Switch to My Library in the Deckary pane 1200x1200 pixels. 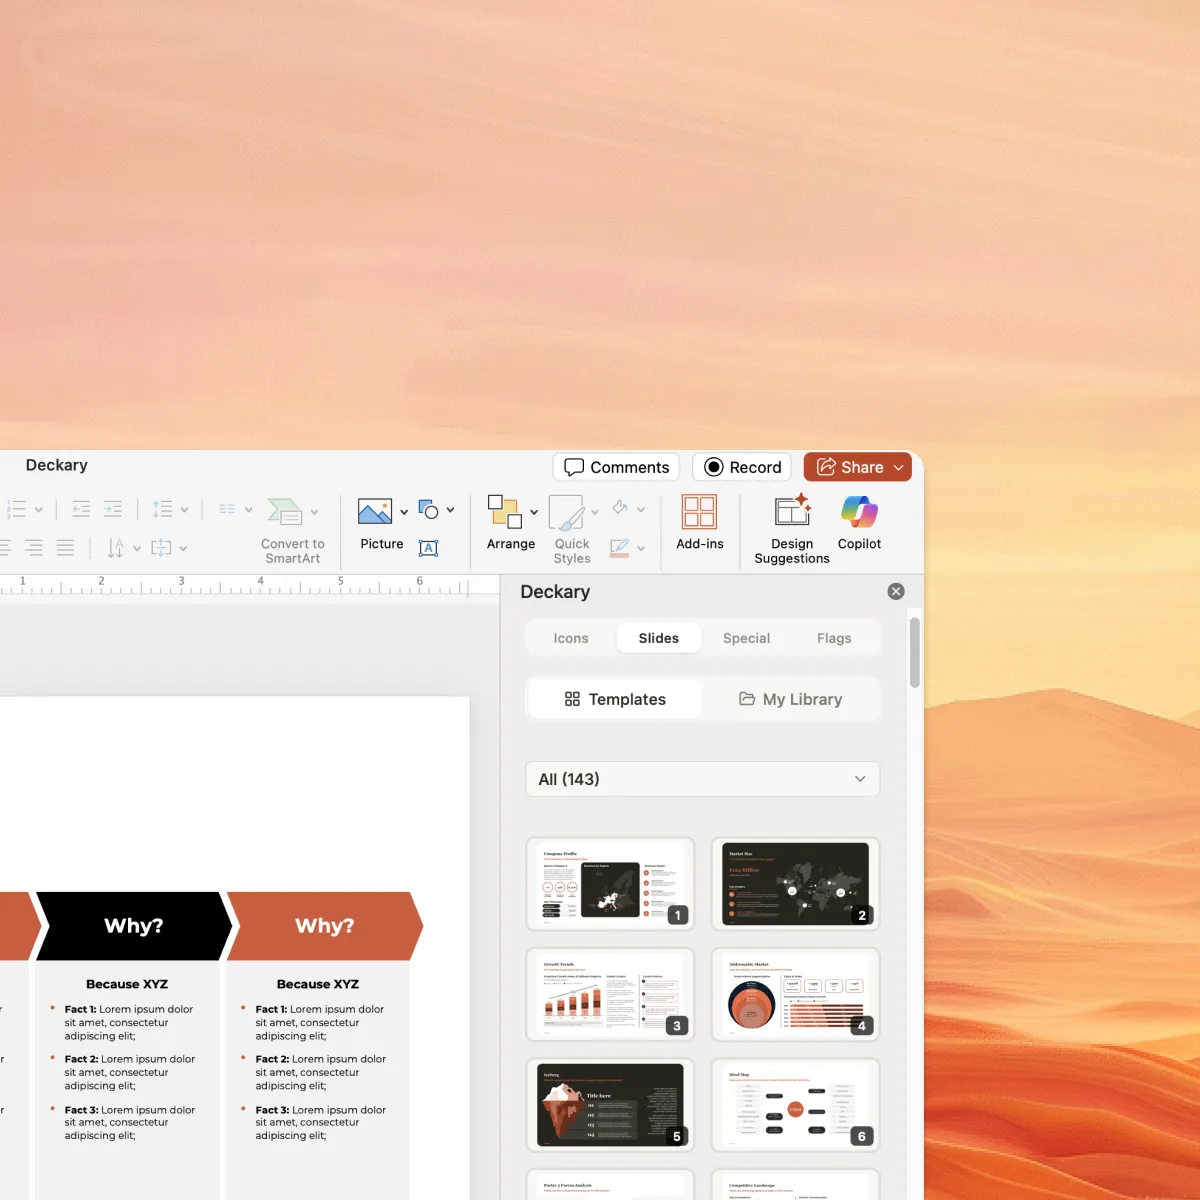click(x=790, y=698)
